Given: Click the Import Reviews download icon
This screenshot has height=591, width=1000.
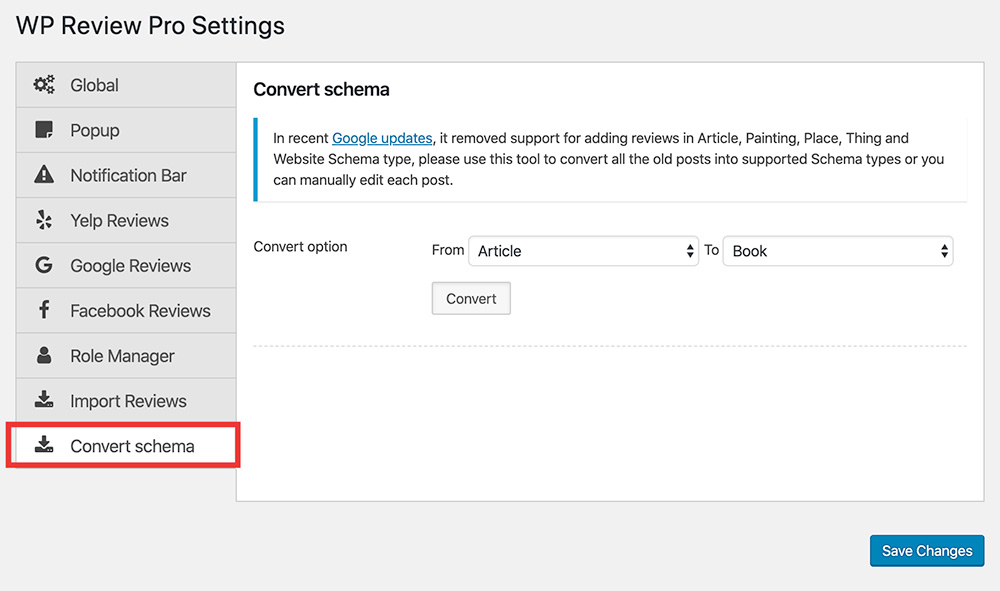Looking at the screenshot, I should pos(44,400).
